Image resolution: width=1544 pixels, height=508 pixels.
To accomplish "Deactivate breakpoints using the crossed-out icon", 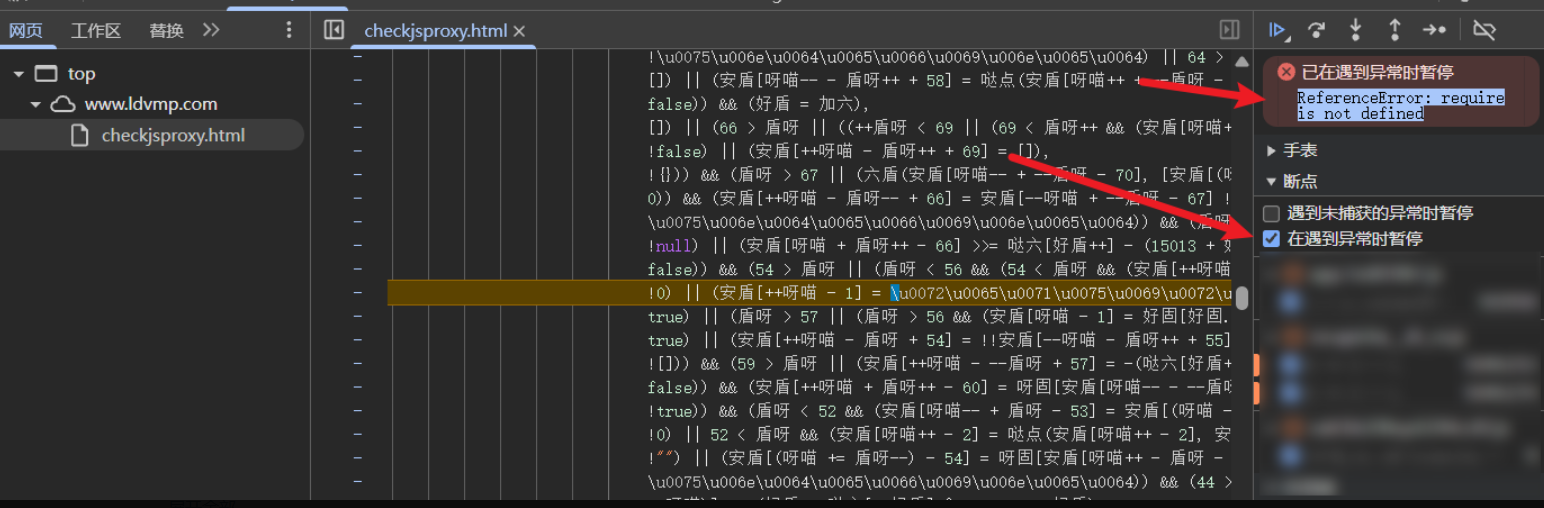I will click(1484, 30).
